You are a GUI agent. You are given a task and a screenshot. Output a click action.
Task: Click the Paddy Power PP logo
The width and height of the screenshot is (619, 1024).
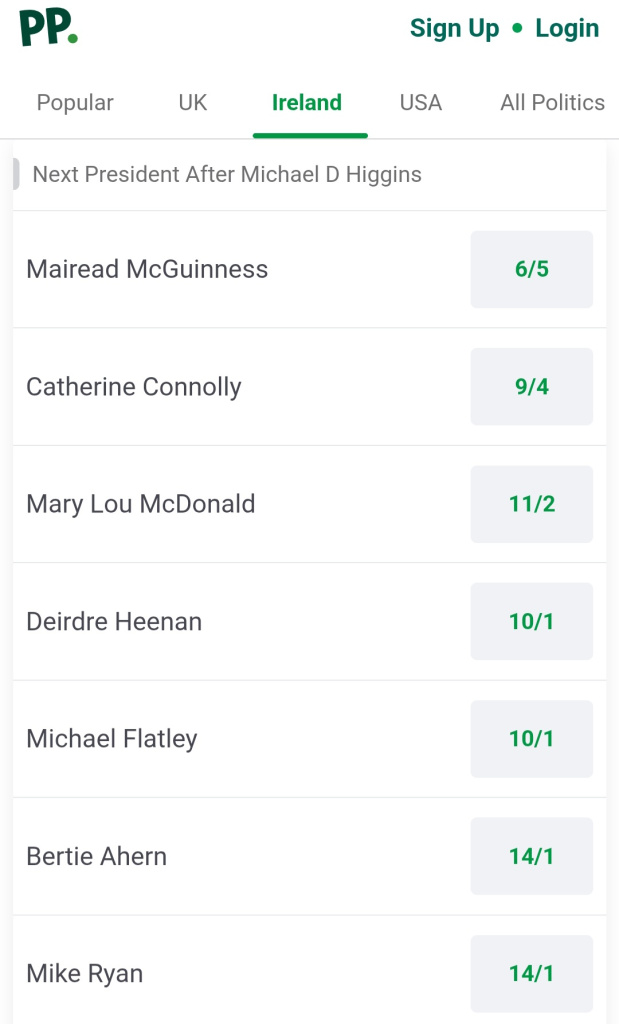pyautogui.click(x=48, y=28)
